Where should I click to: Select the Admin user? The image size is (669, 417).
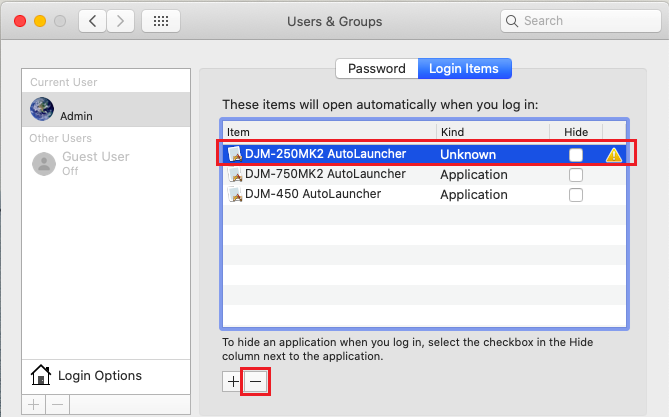click(106, 109)
